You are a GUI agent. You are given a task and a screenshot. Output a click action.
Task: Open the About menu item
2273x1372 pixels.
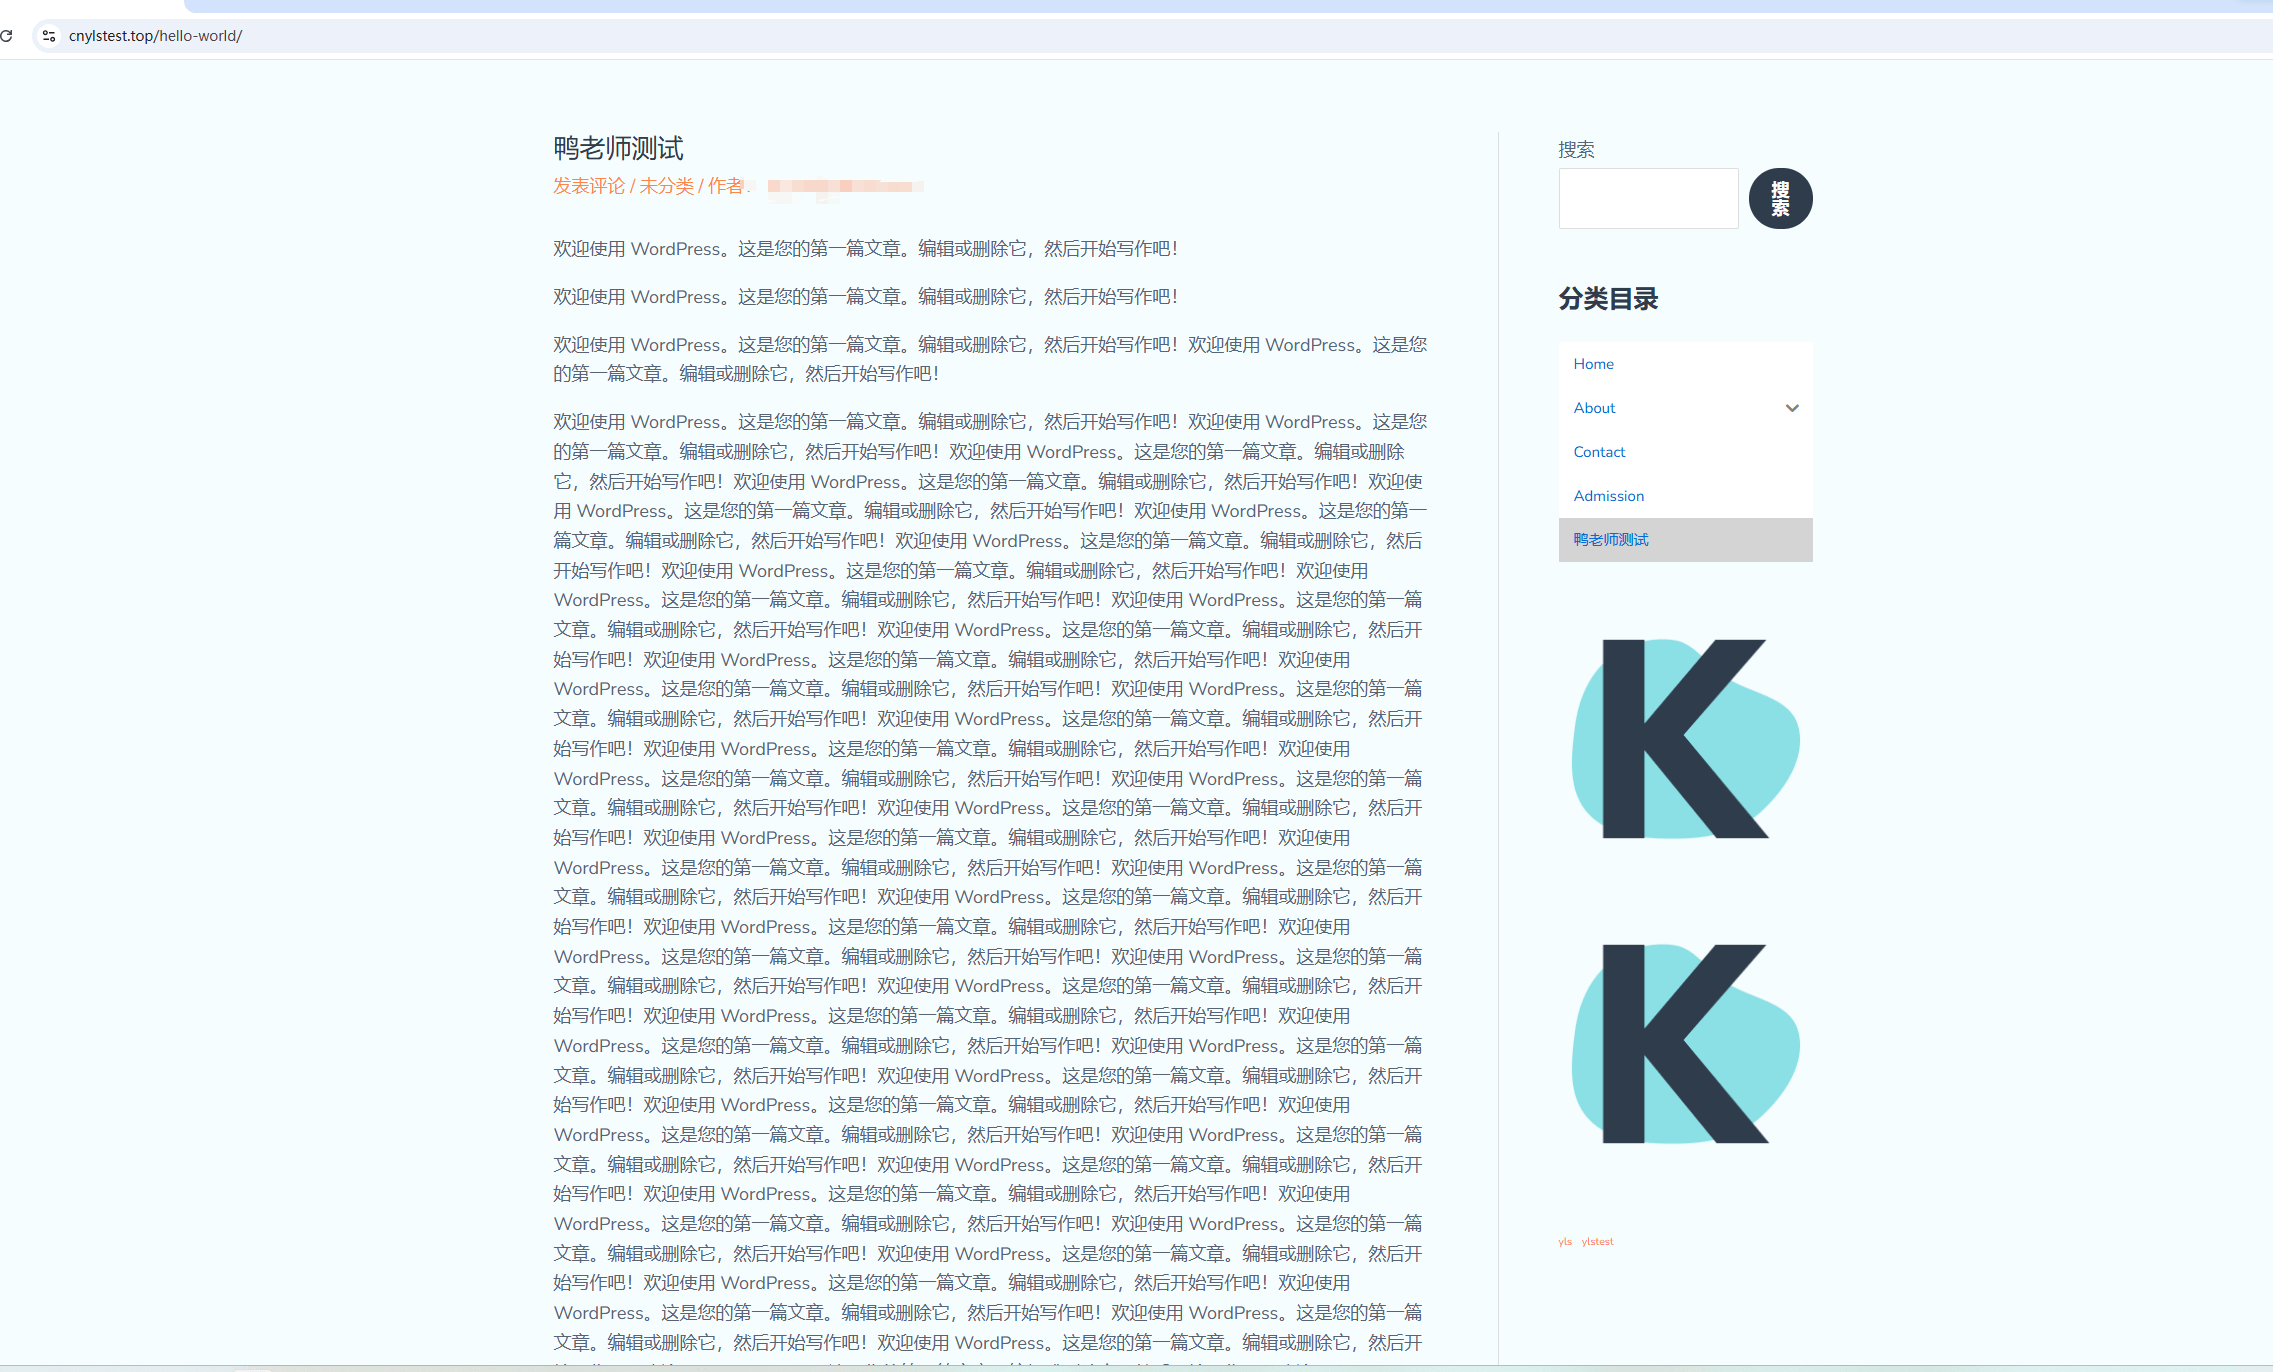[x=1594, y=408]
